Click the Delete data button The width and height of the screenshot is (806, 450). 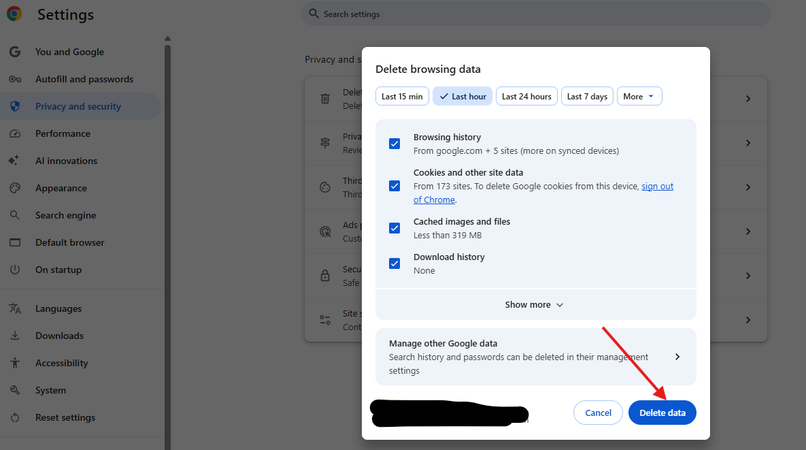click(x=662, y=412)
